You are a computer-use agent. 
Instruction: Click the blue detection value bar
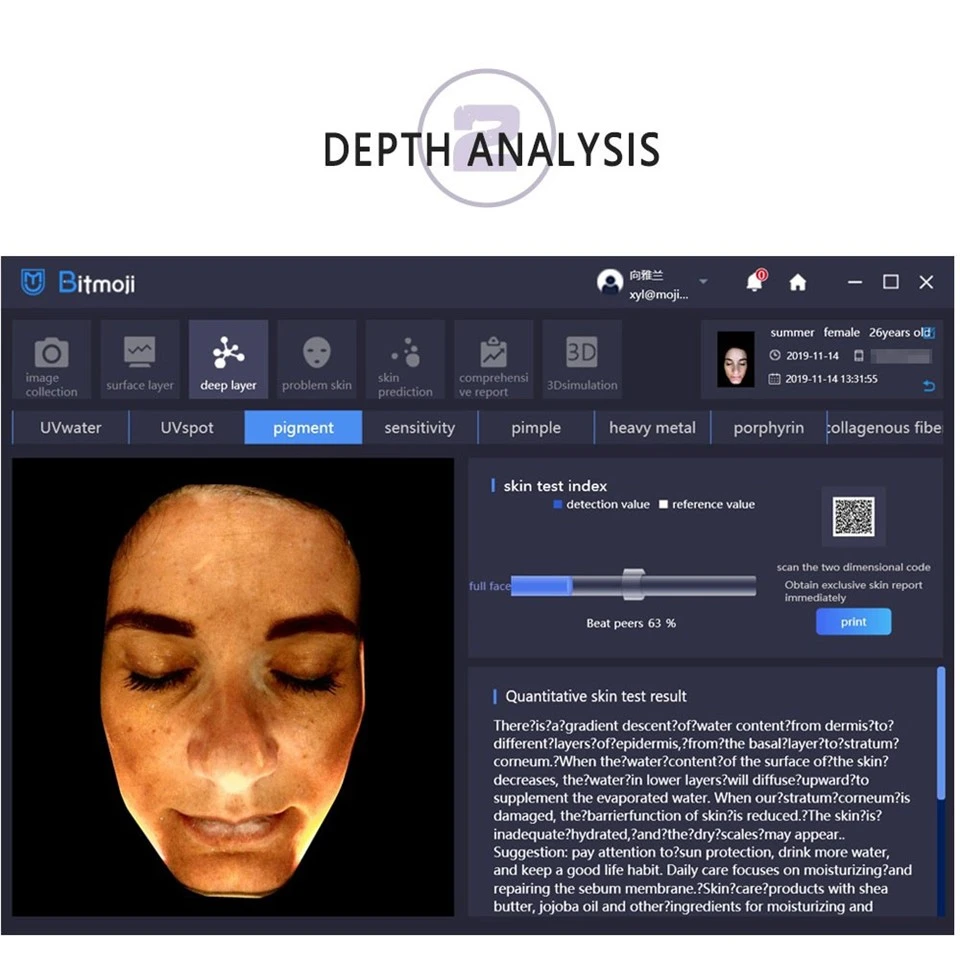[x=541, y=586]
